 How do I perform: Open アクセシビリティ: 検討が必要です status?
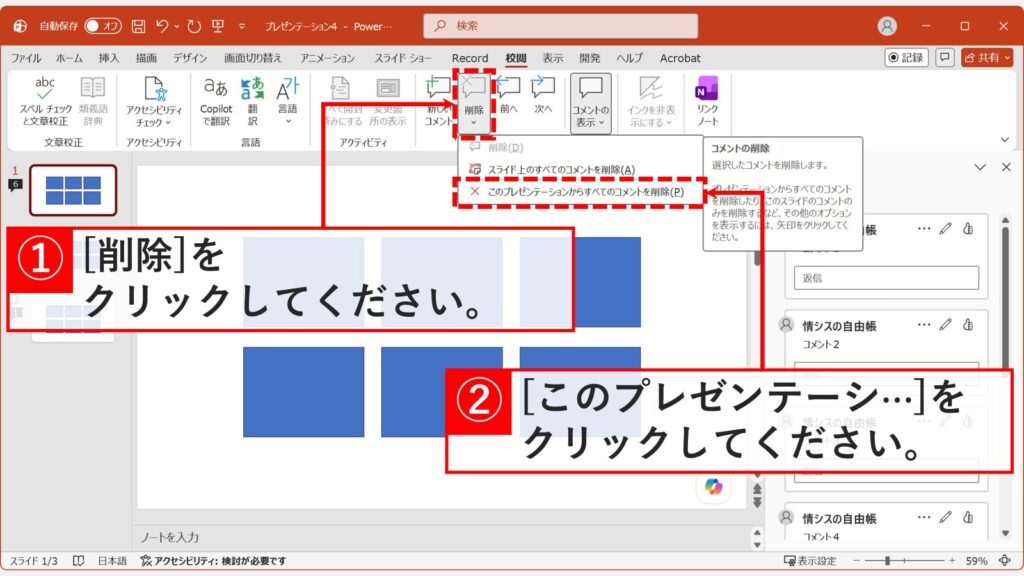tap(214, 561)
